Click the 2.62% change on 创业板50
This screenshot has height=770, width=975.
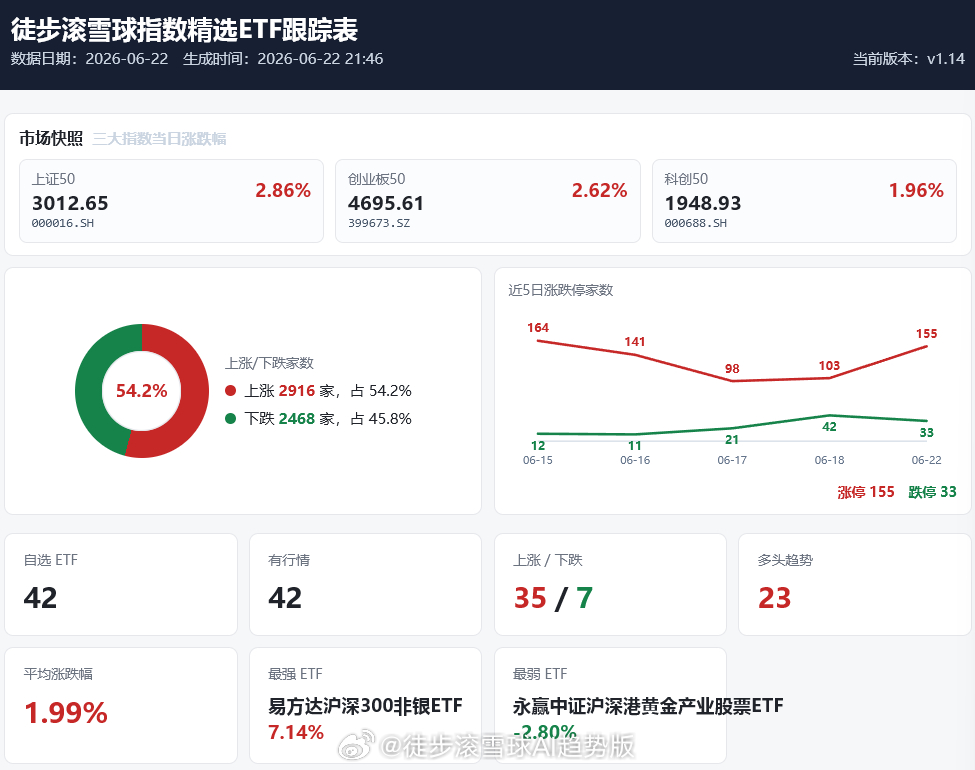(599, 190)
